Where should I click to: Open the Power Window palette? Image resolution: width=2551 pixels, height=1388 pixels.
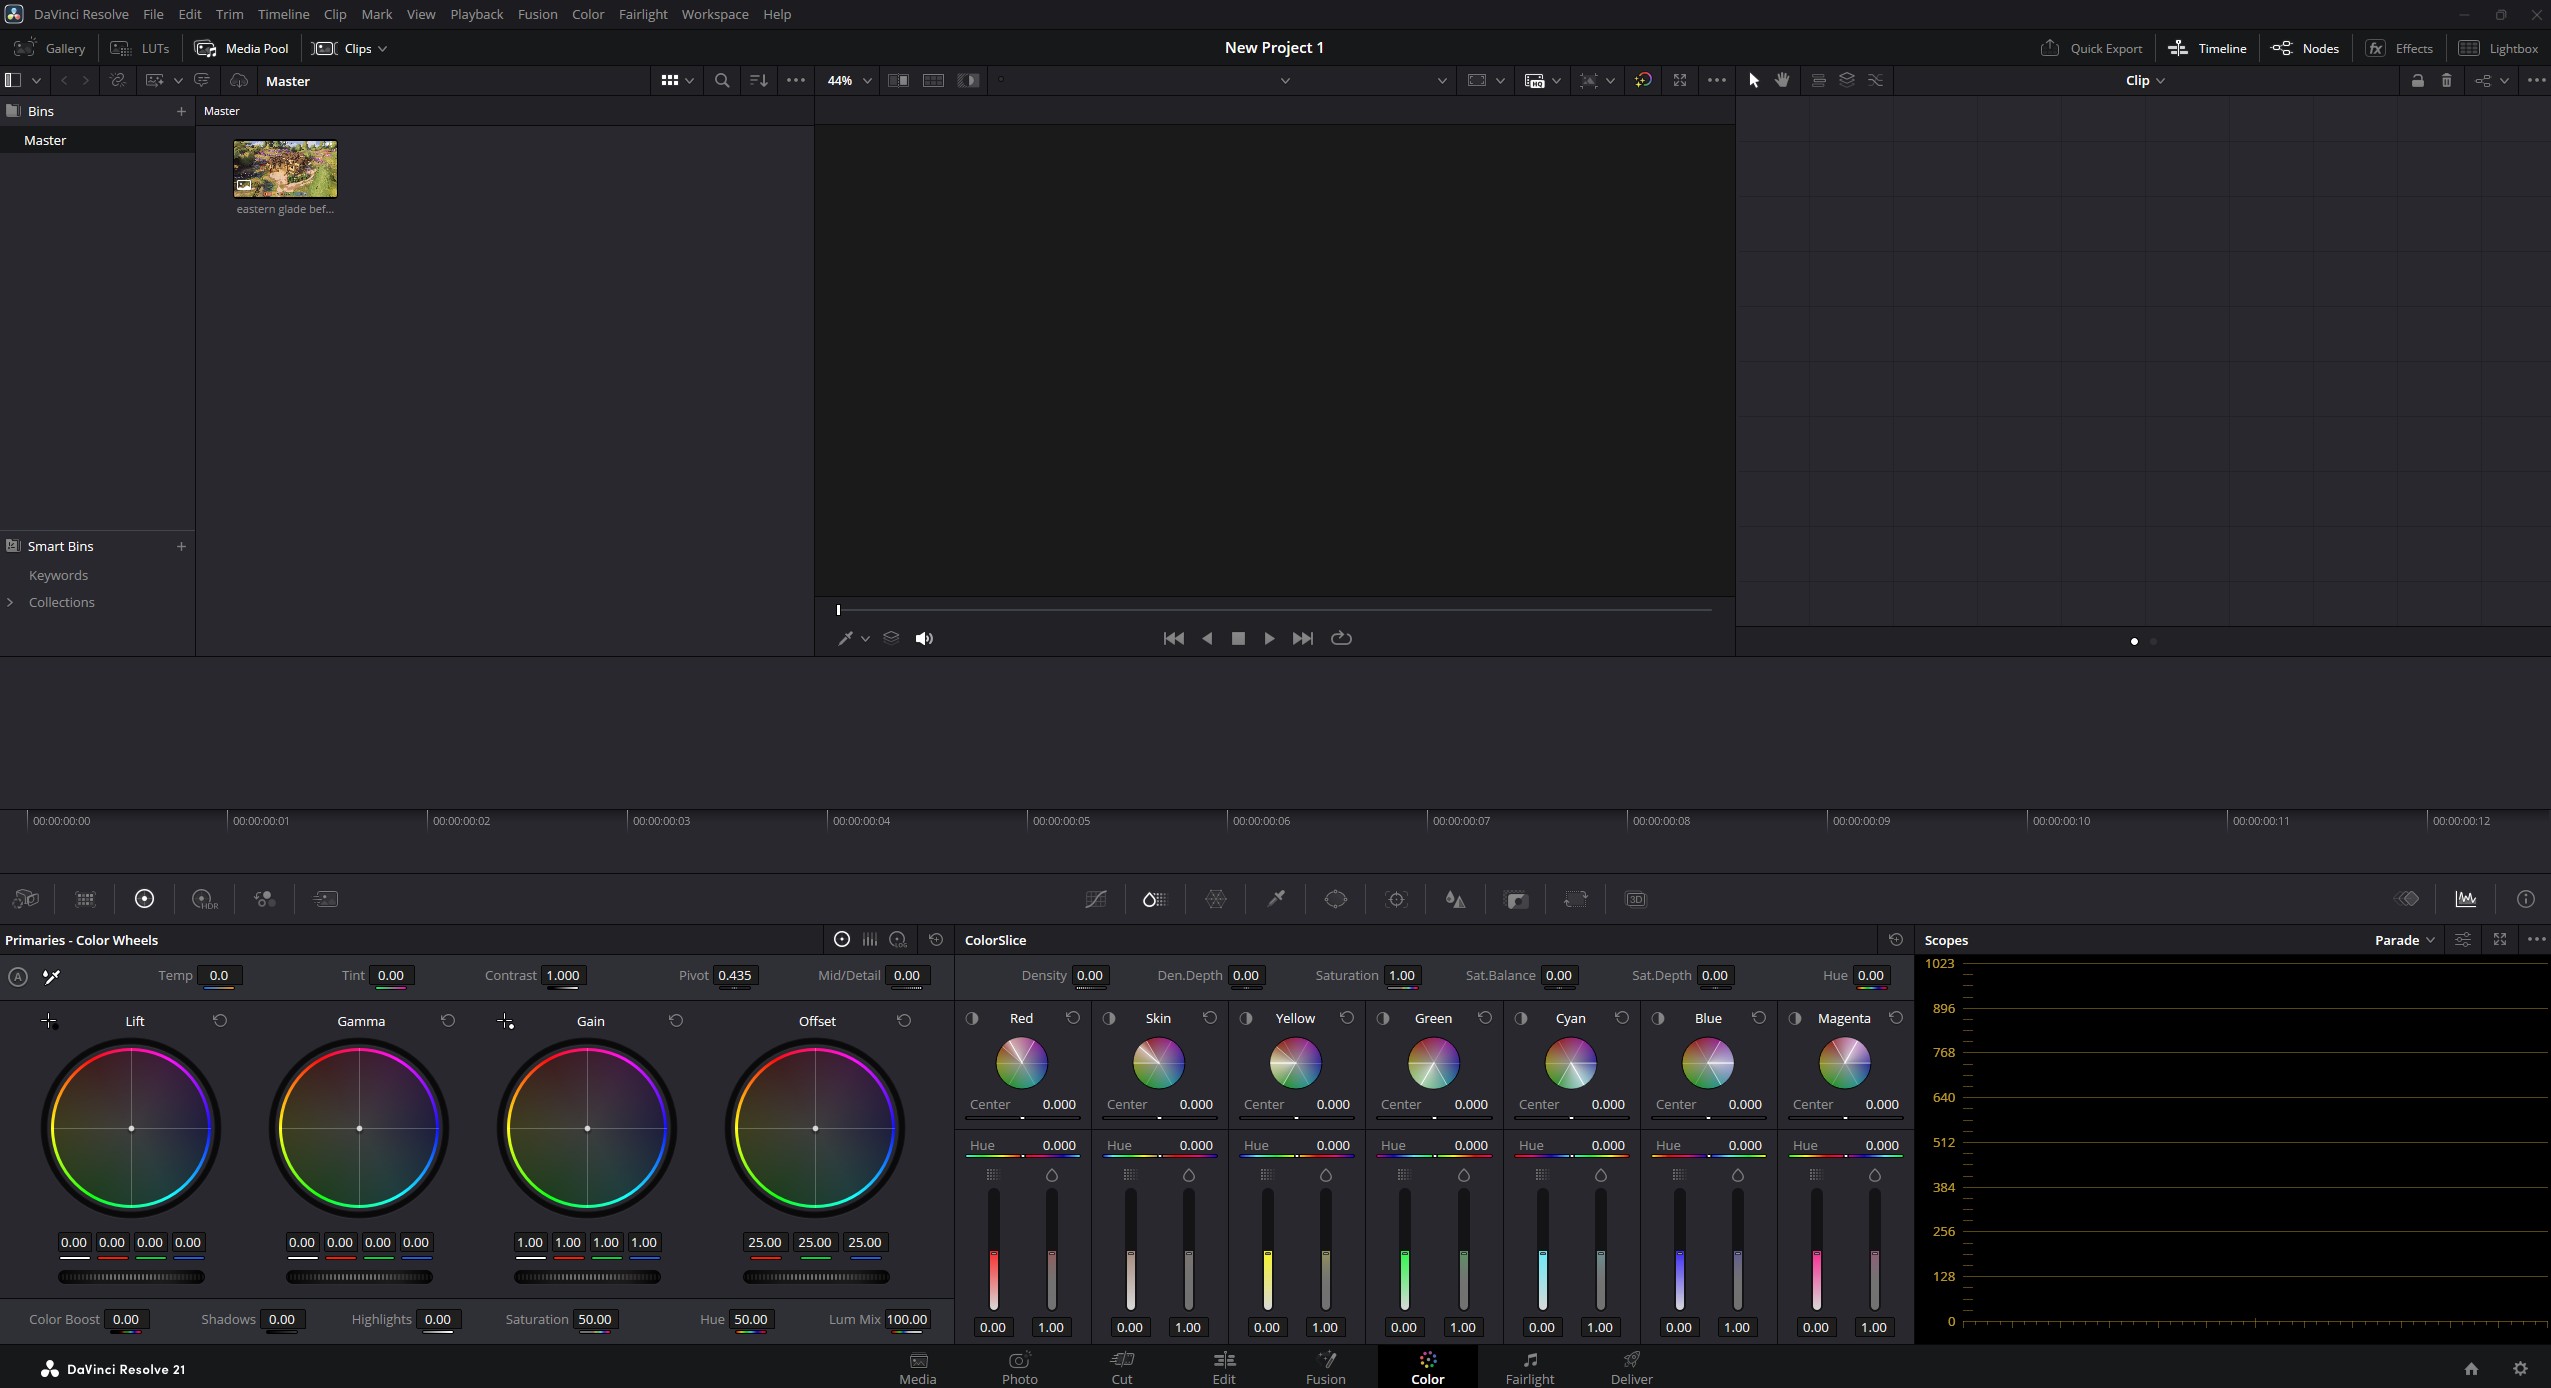(1336, 899)
